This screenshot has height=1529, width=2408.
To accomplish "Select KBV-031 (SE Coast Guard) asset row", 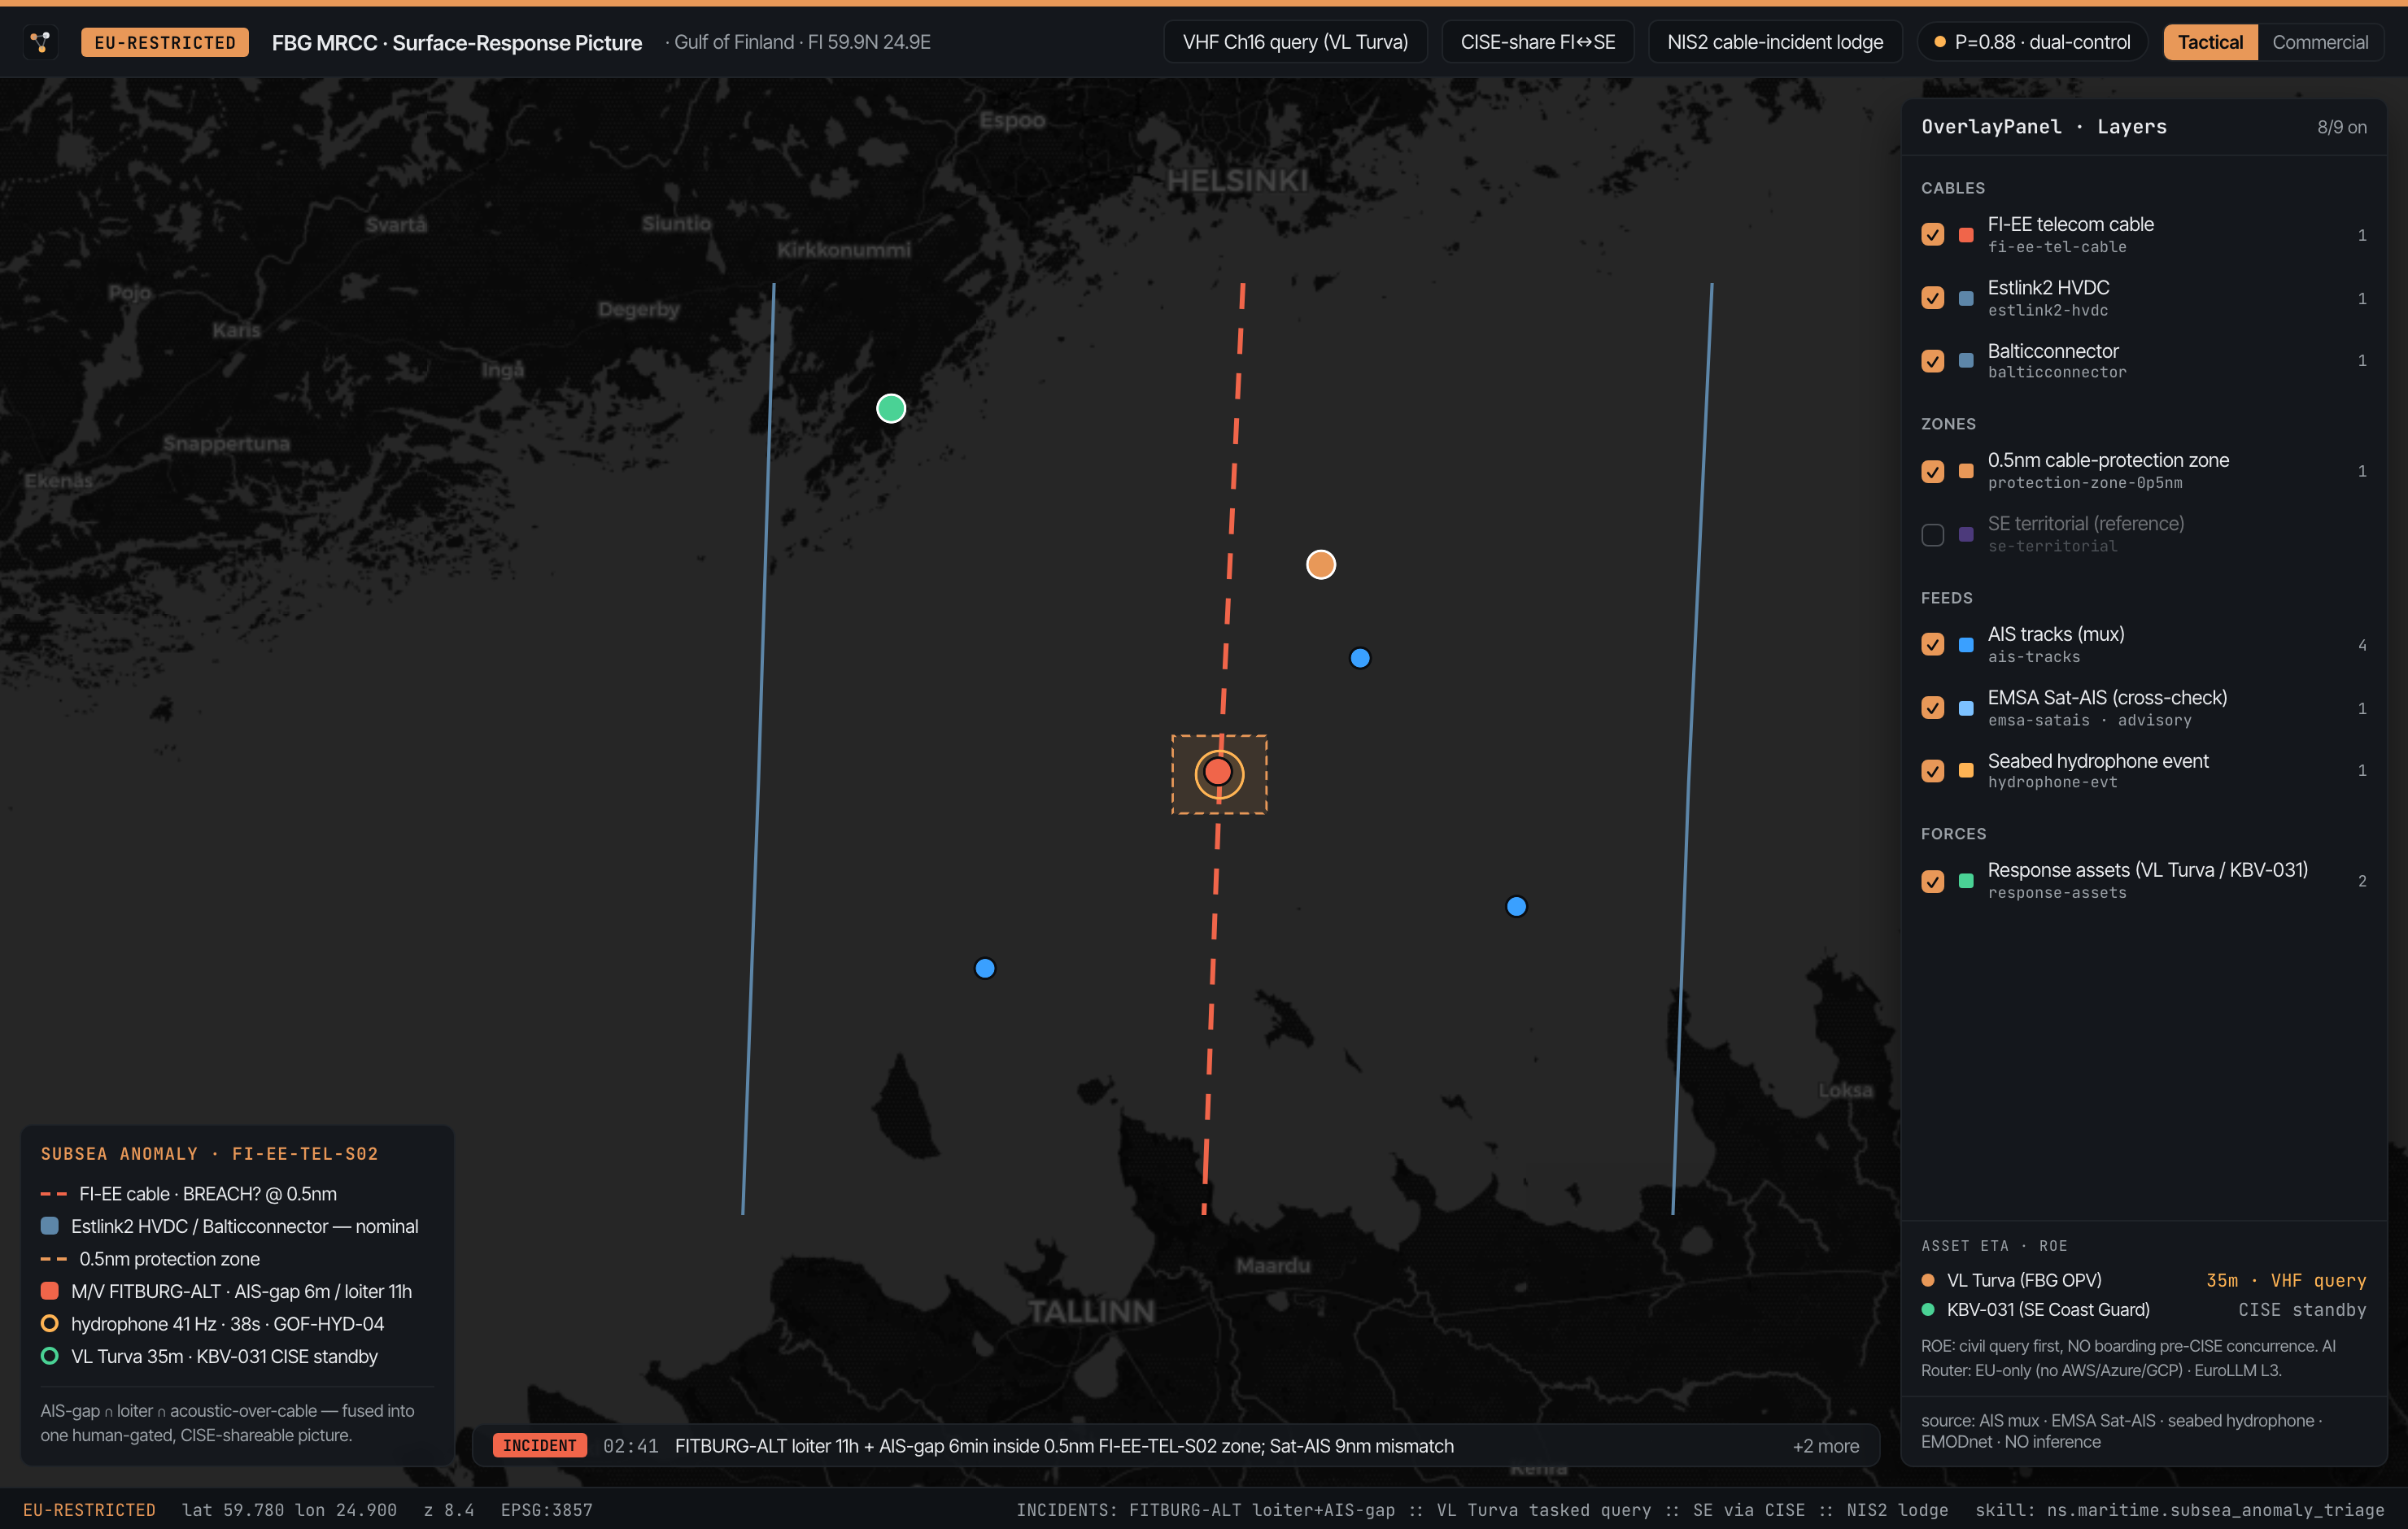I will pyautogui.click(x=2143, y=1309).
